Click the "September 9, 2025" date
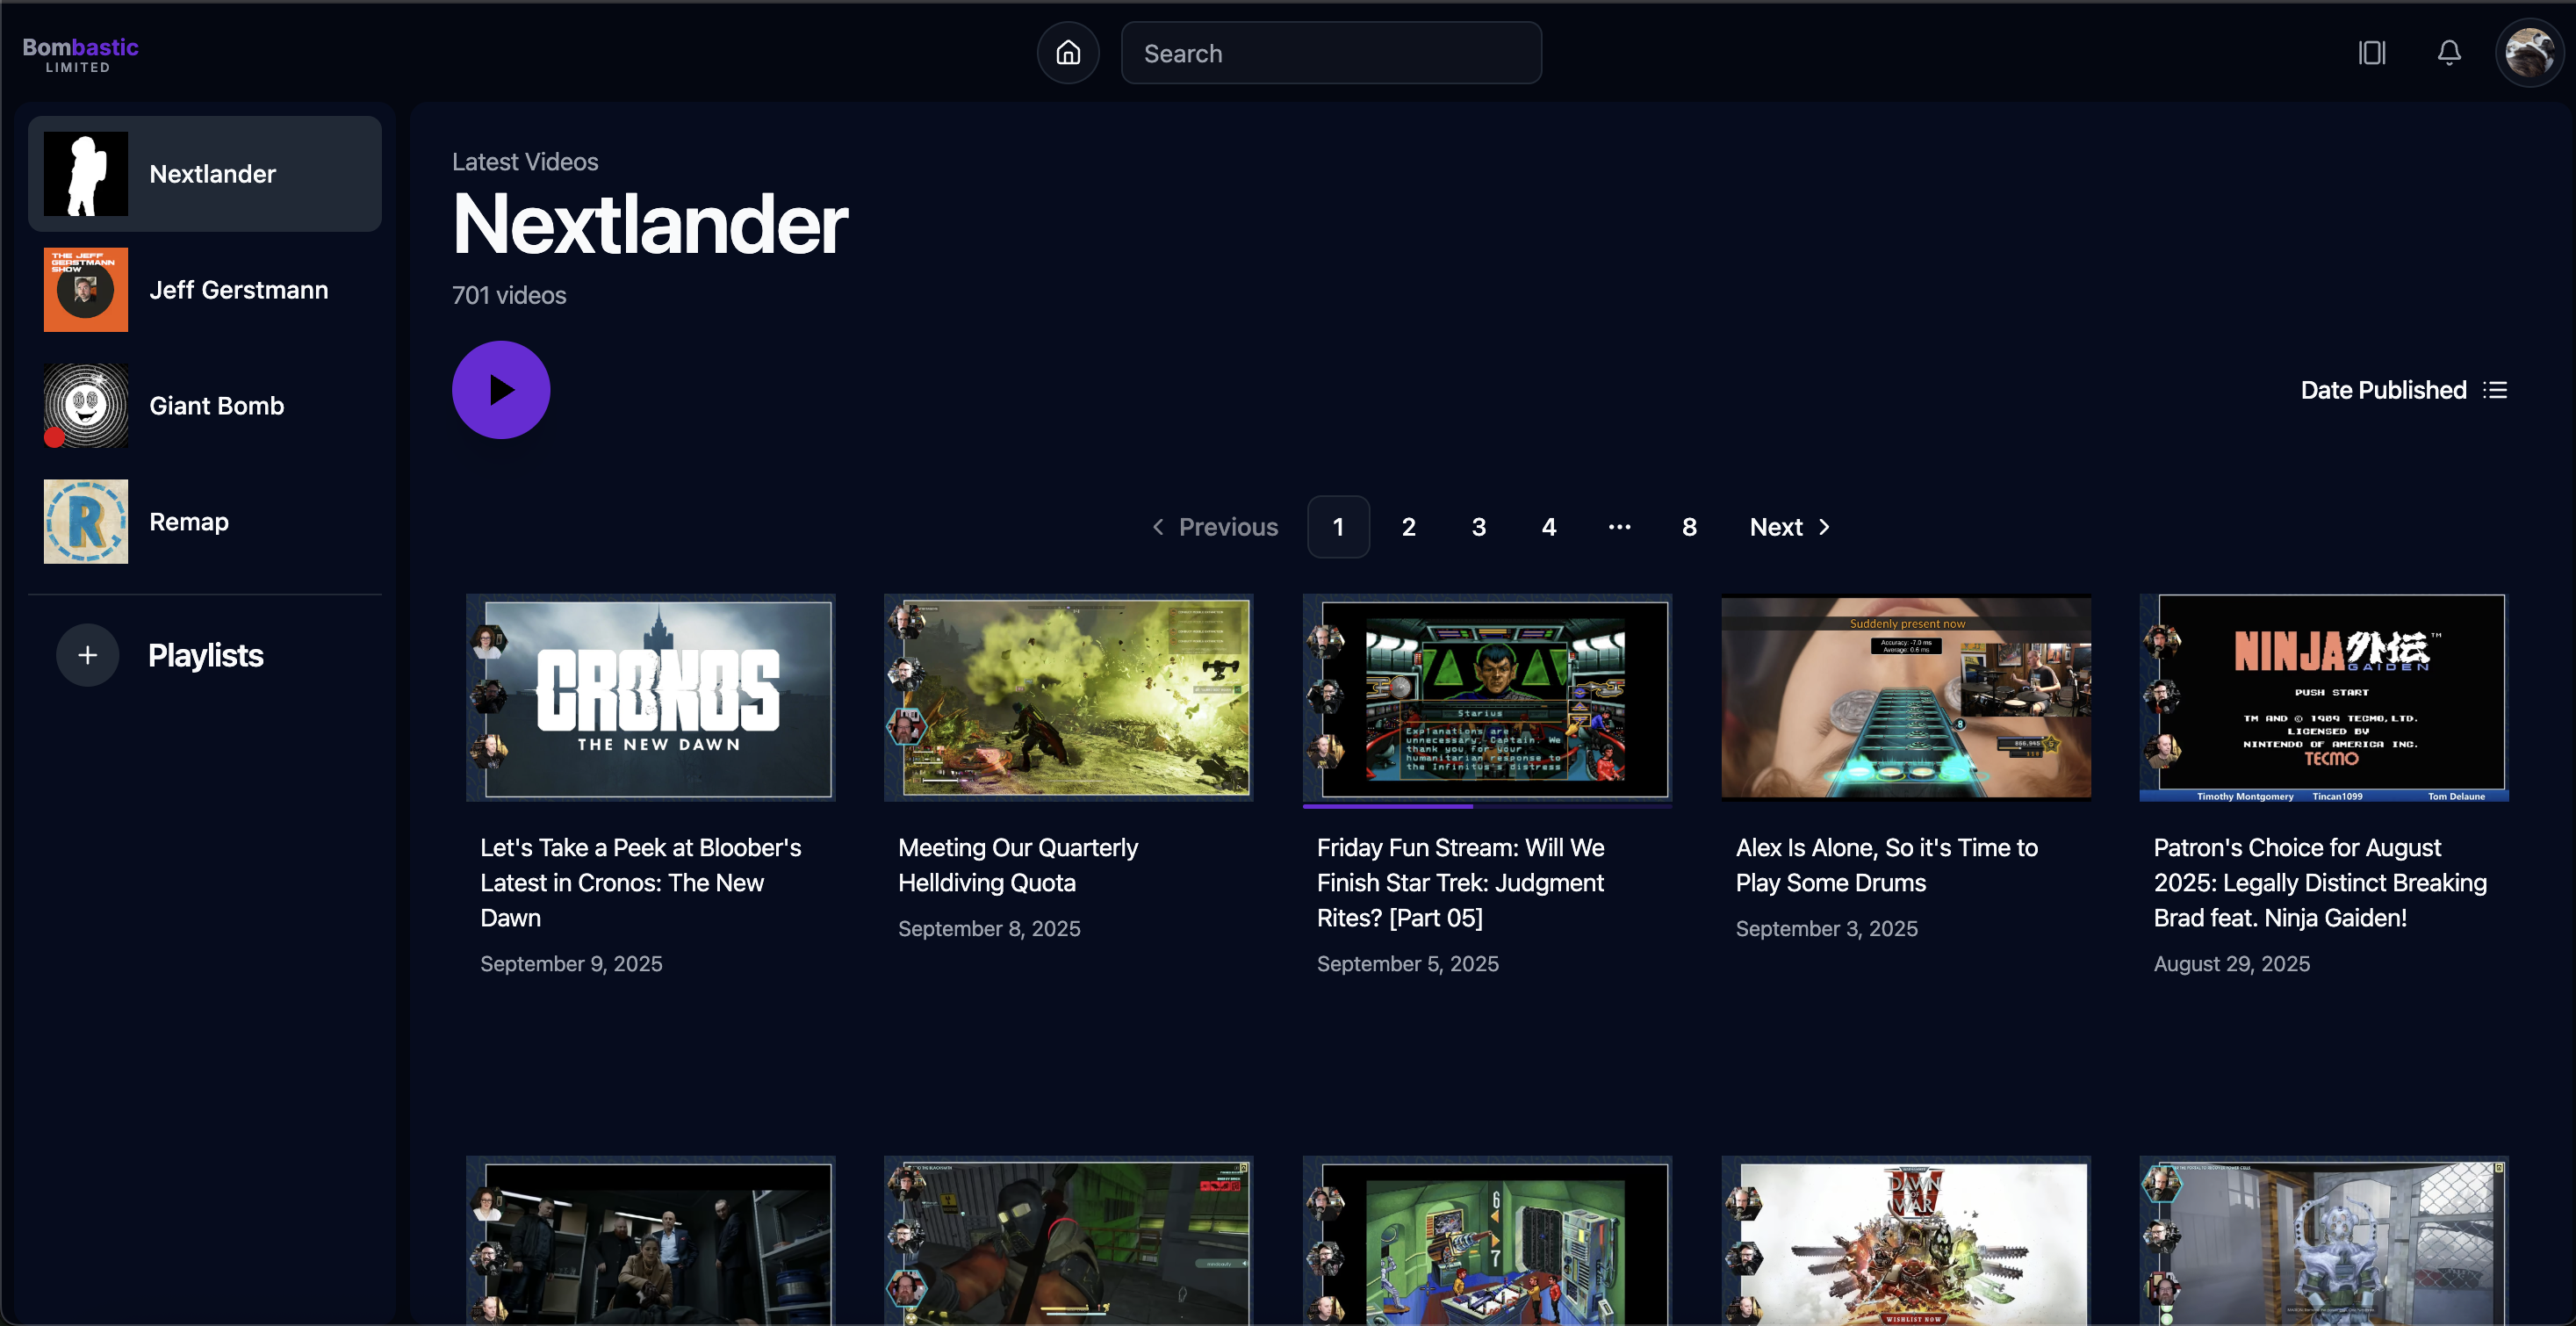 click(571, 964)
